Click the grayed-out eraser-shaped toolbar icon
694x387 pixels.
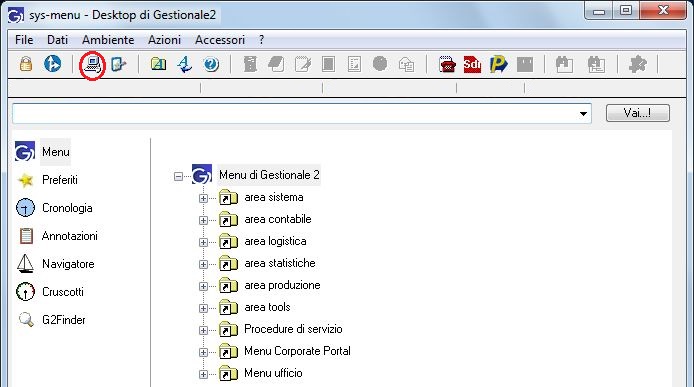(x=276, y=64)
